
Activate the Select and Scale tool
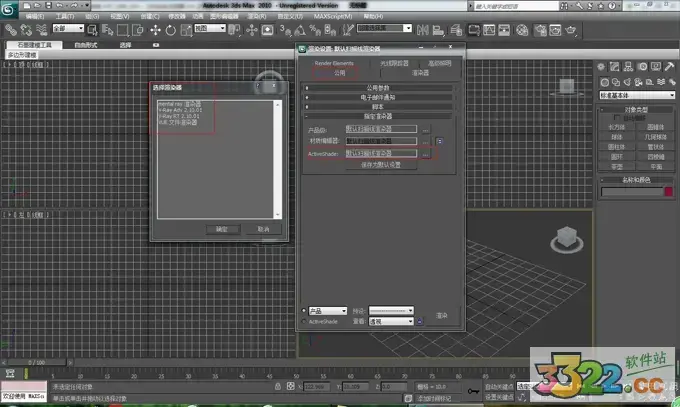186,30
